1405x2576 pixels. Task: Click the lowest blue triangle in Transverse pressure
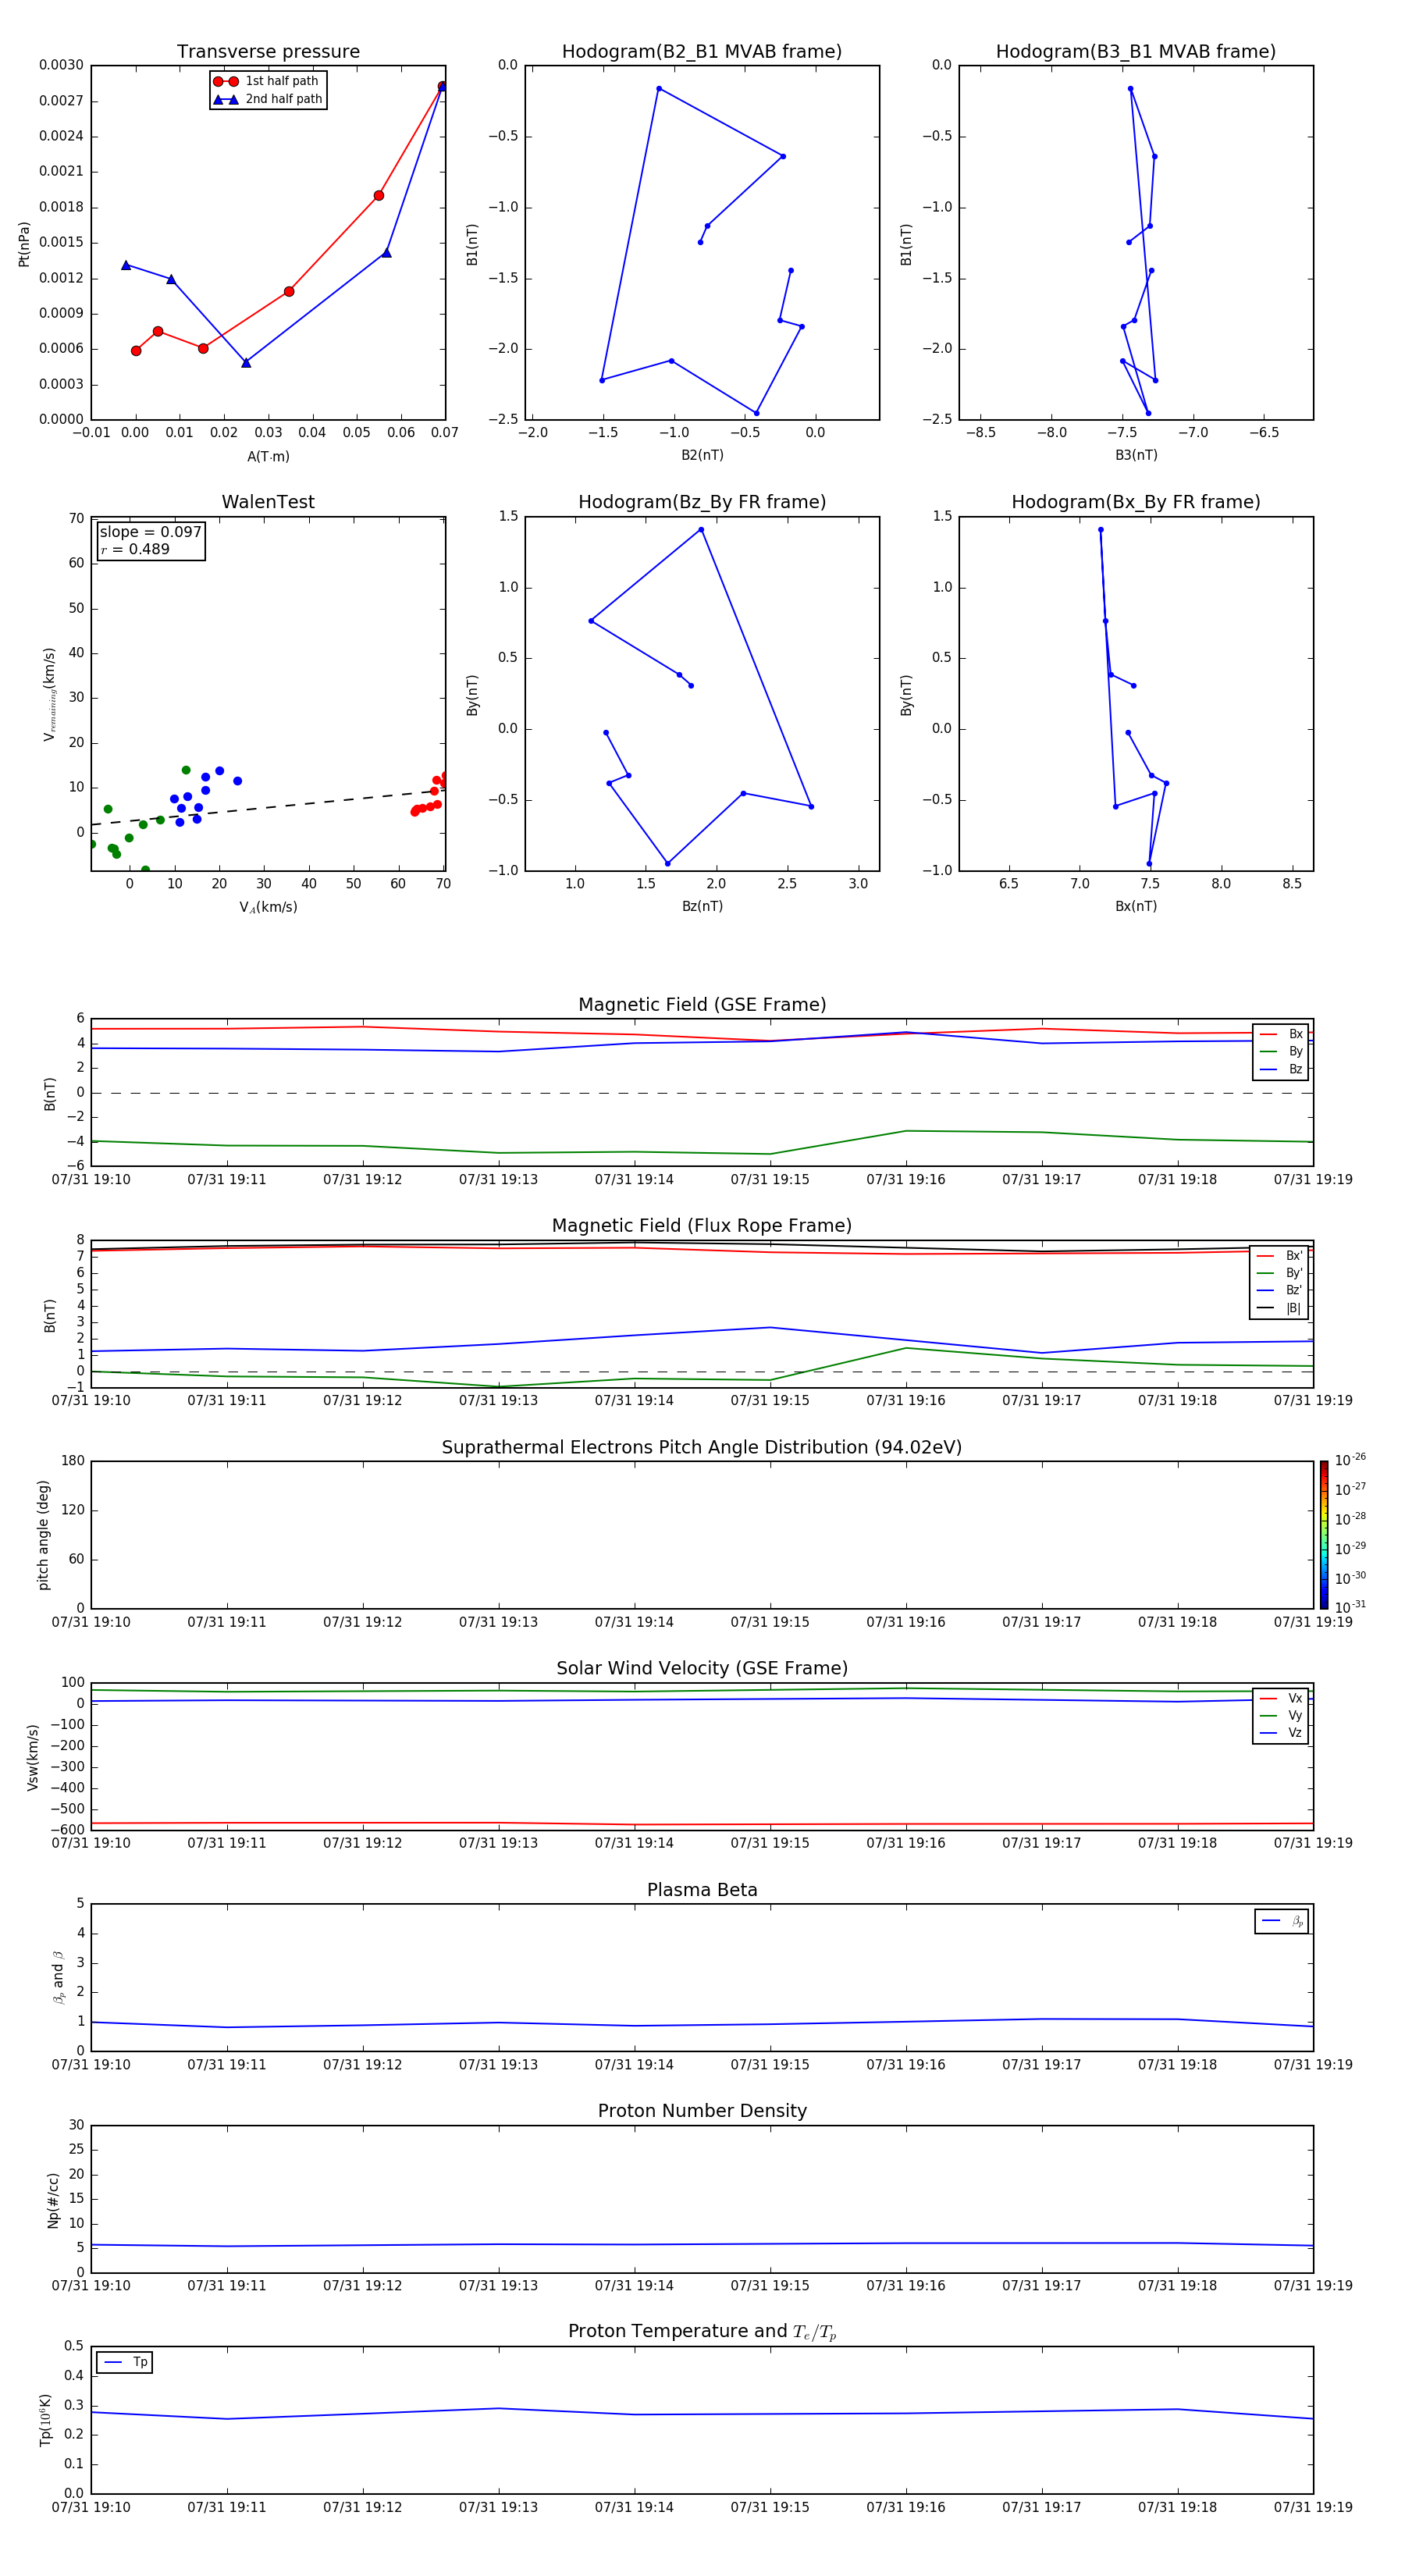(x=246, y=363)
